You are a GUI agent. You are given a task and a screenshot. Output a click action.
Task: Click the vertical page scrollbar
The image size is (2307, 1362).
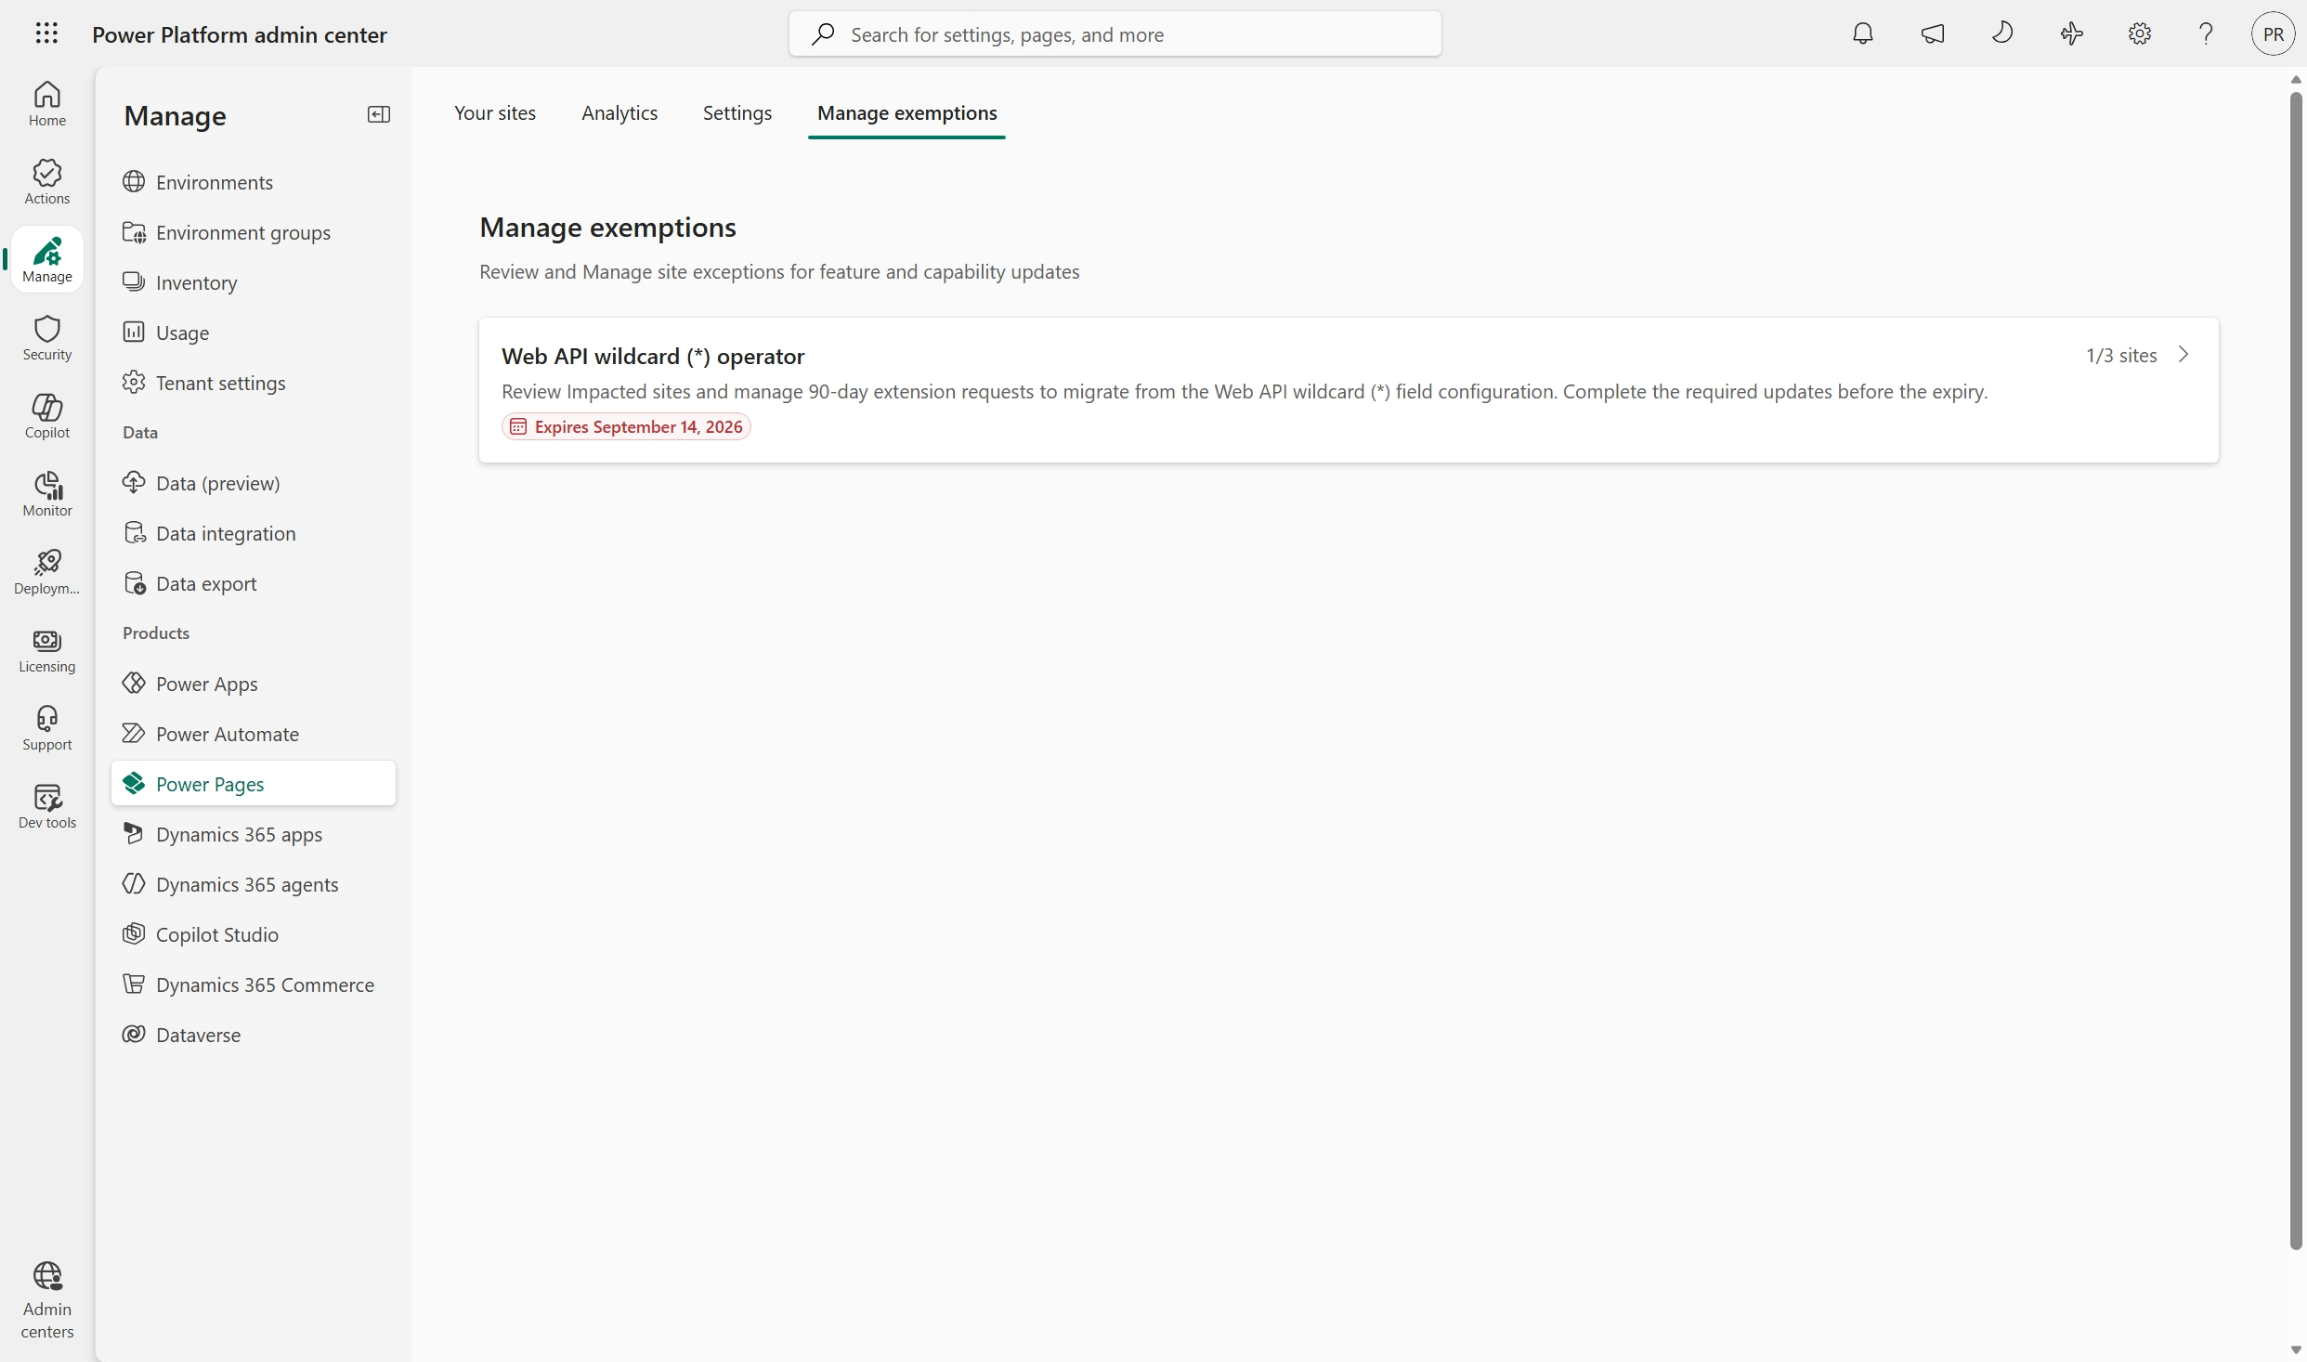point(2295,670)
